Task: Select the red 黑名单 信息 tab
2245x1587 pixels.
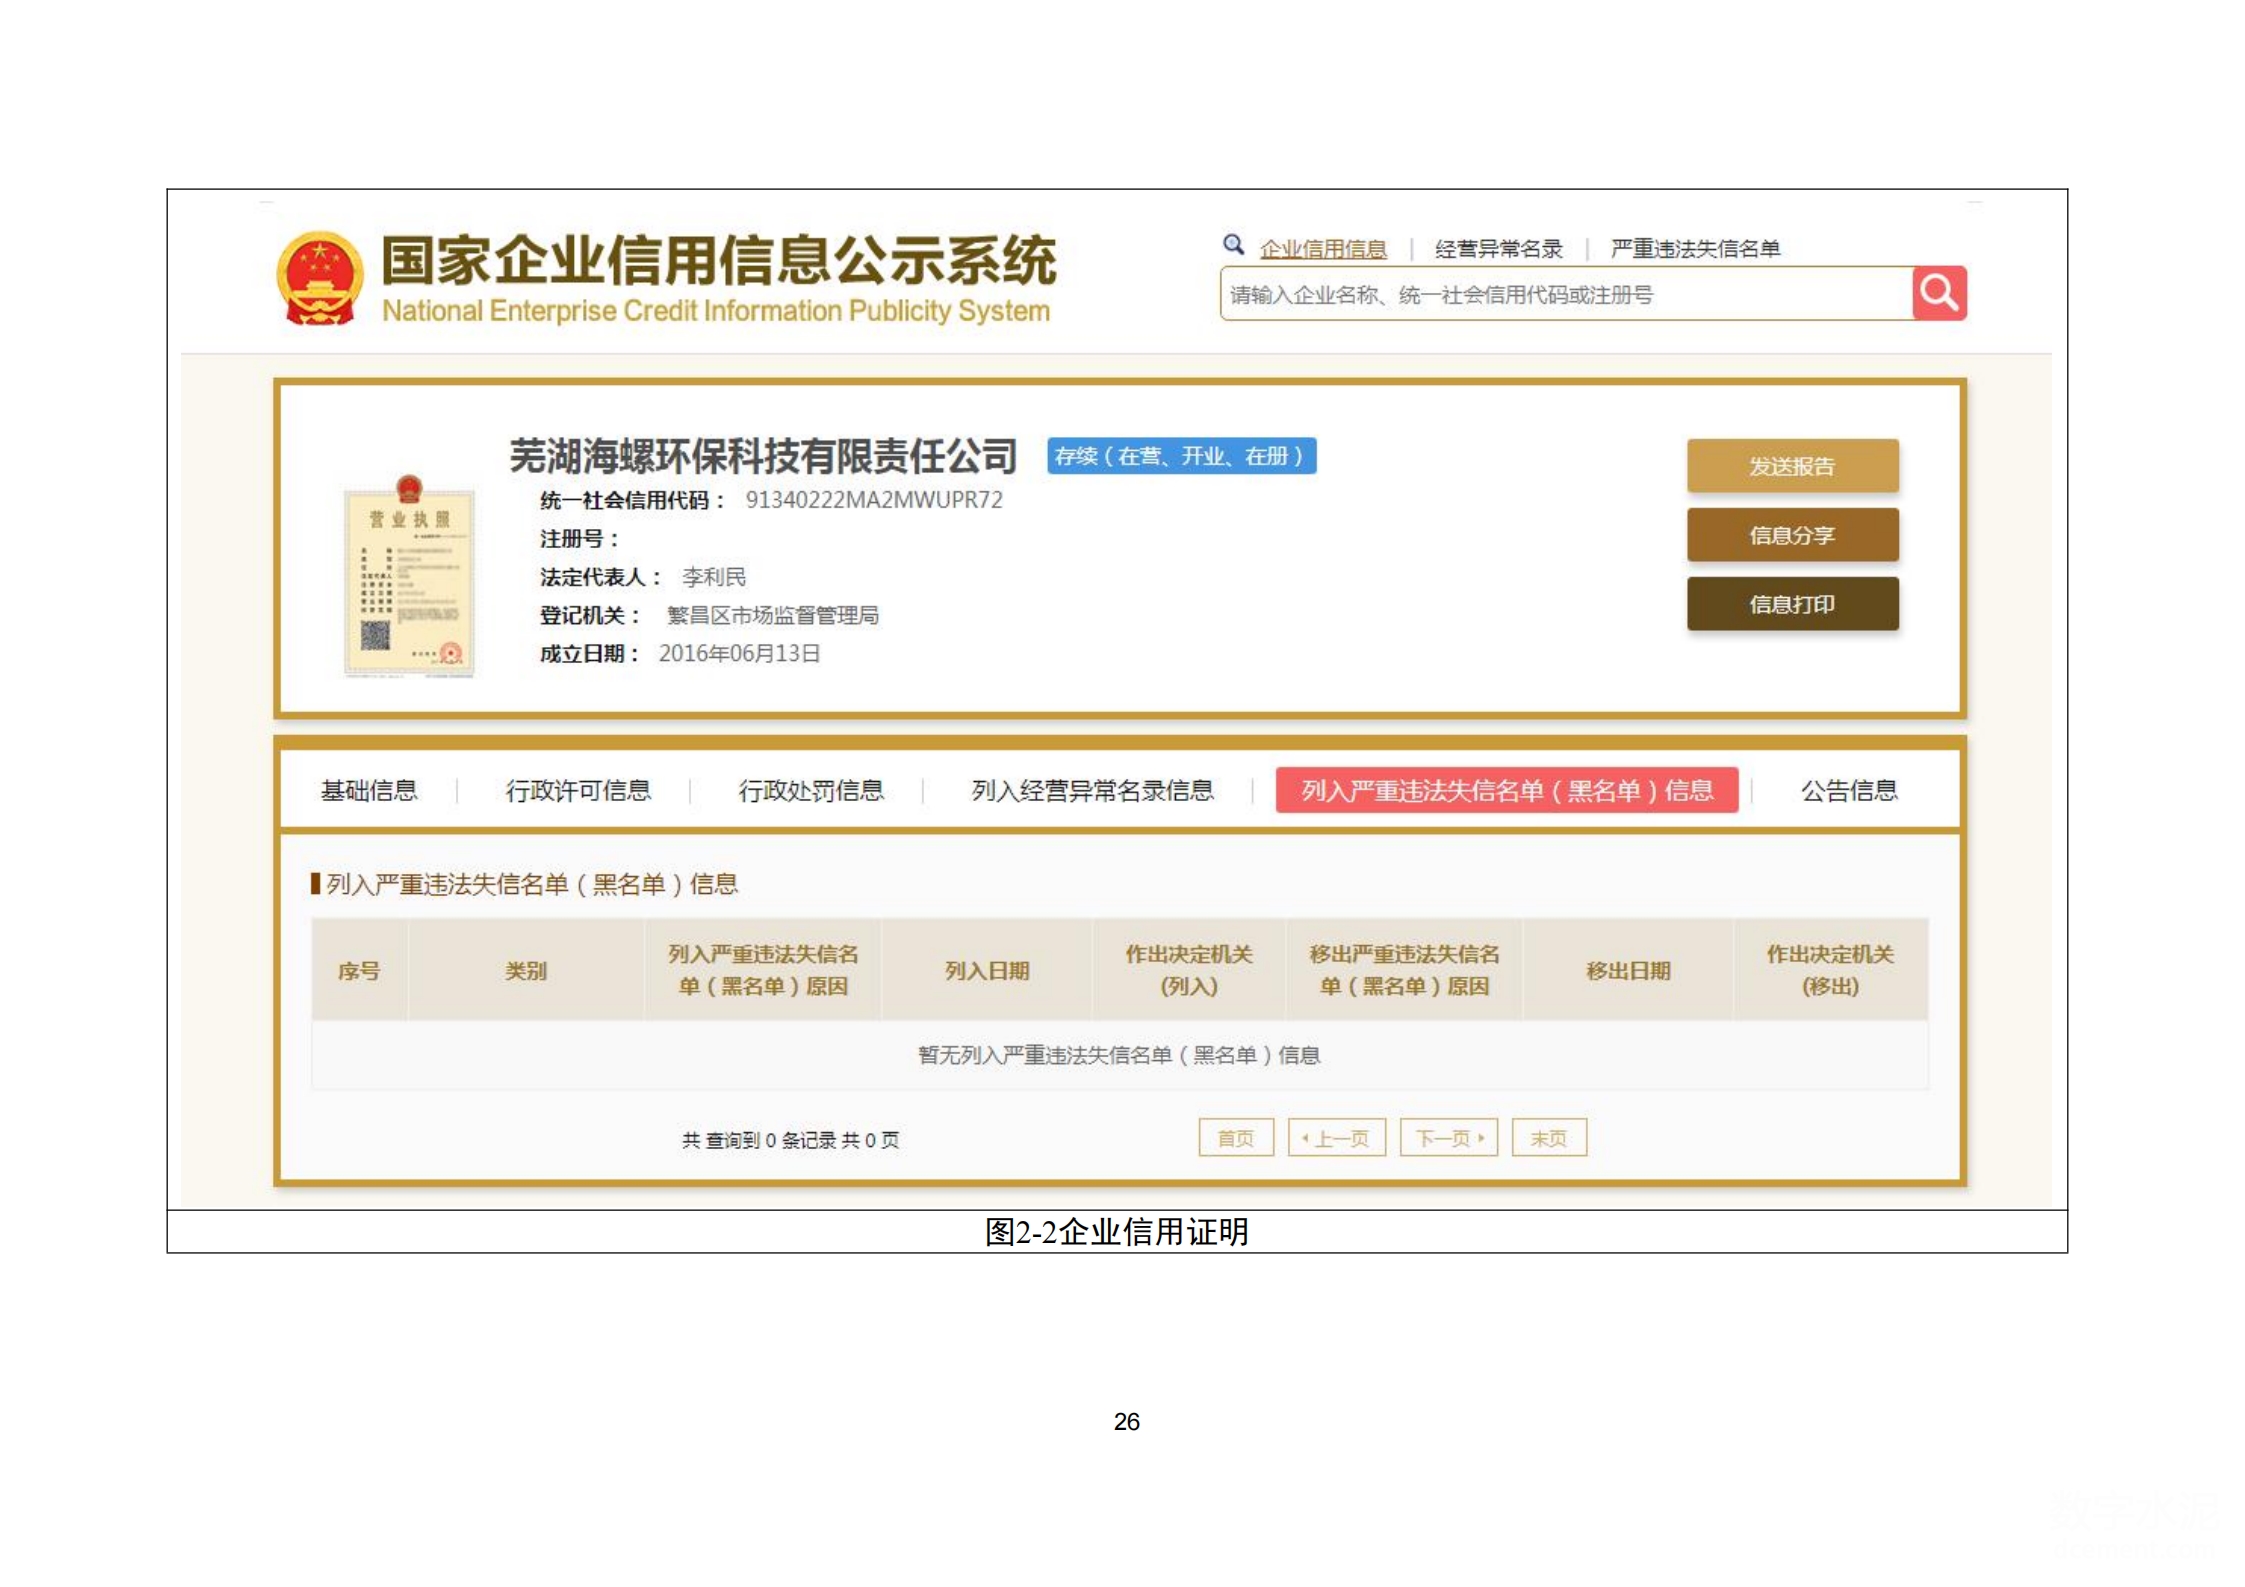Action: coord(1506,791)
